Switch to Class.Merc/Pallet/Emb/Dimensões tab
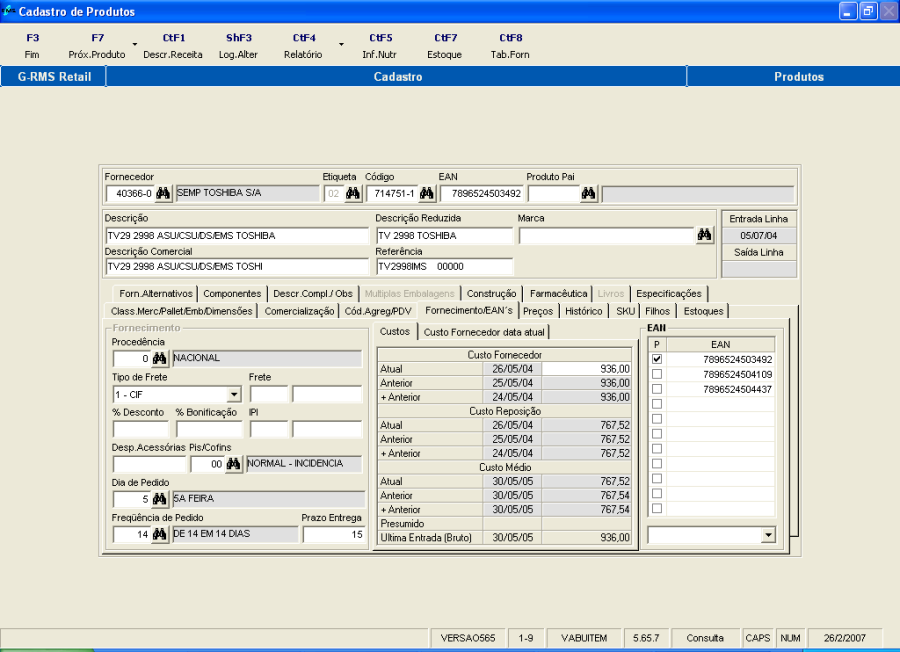Screen dimensions: 900x652 pyautogui.click(x=181, y=311)
